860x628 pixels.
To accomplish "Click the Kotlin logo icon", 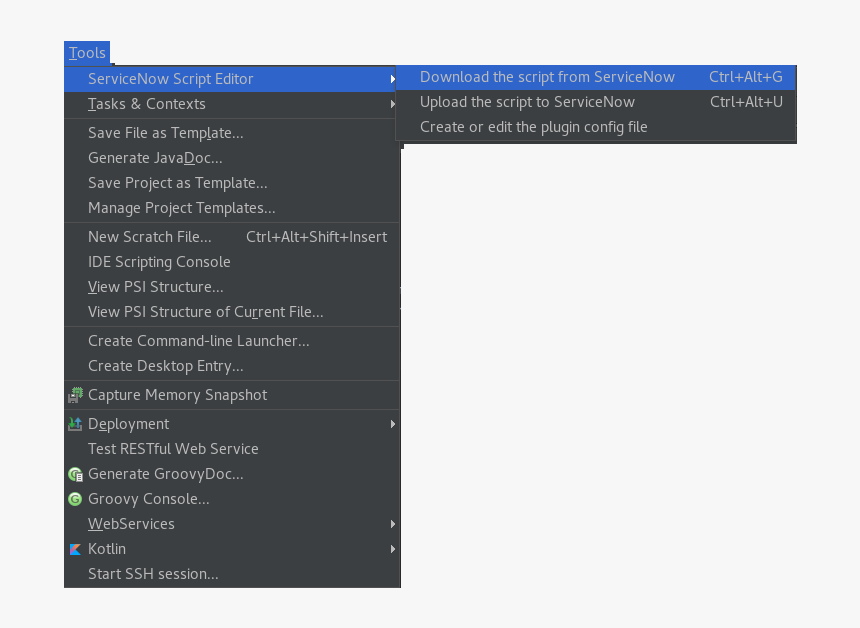I will click(75, 549).
